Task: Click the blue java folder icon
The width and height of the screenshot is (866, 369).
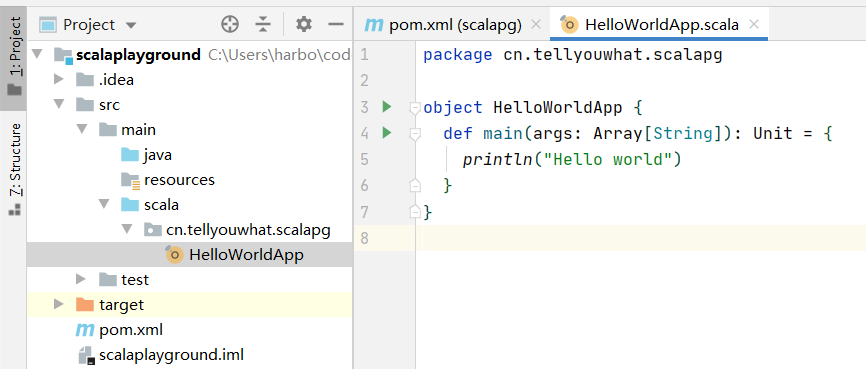Action: (x=130, y=155)
